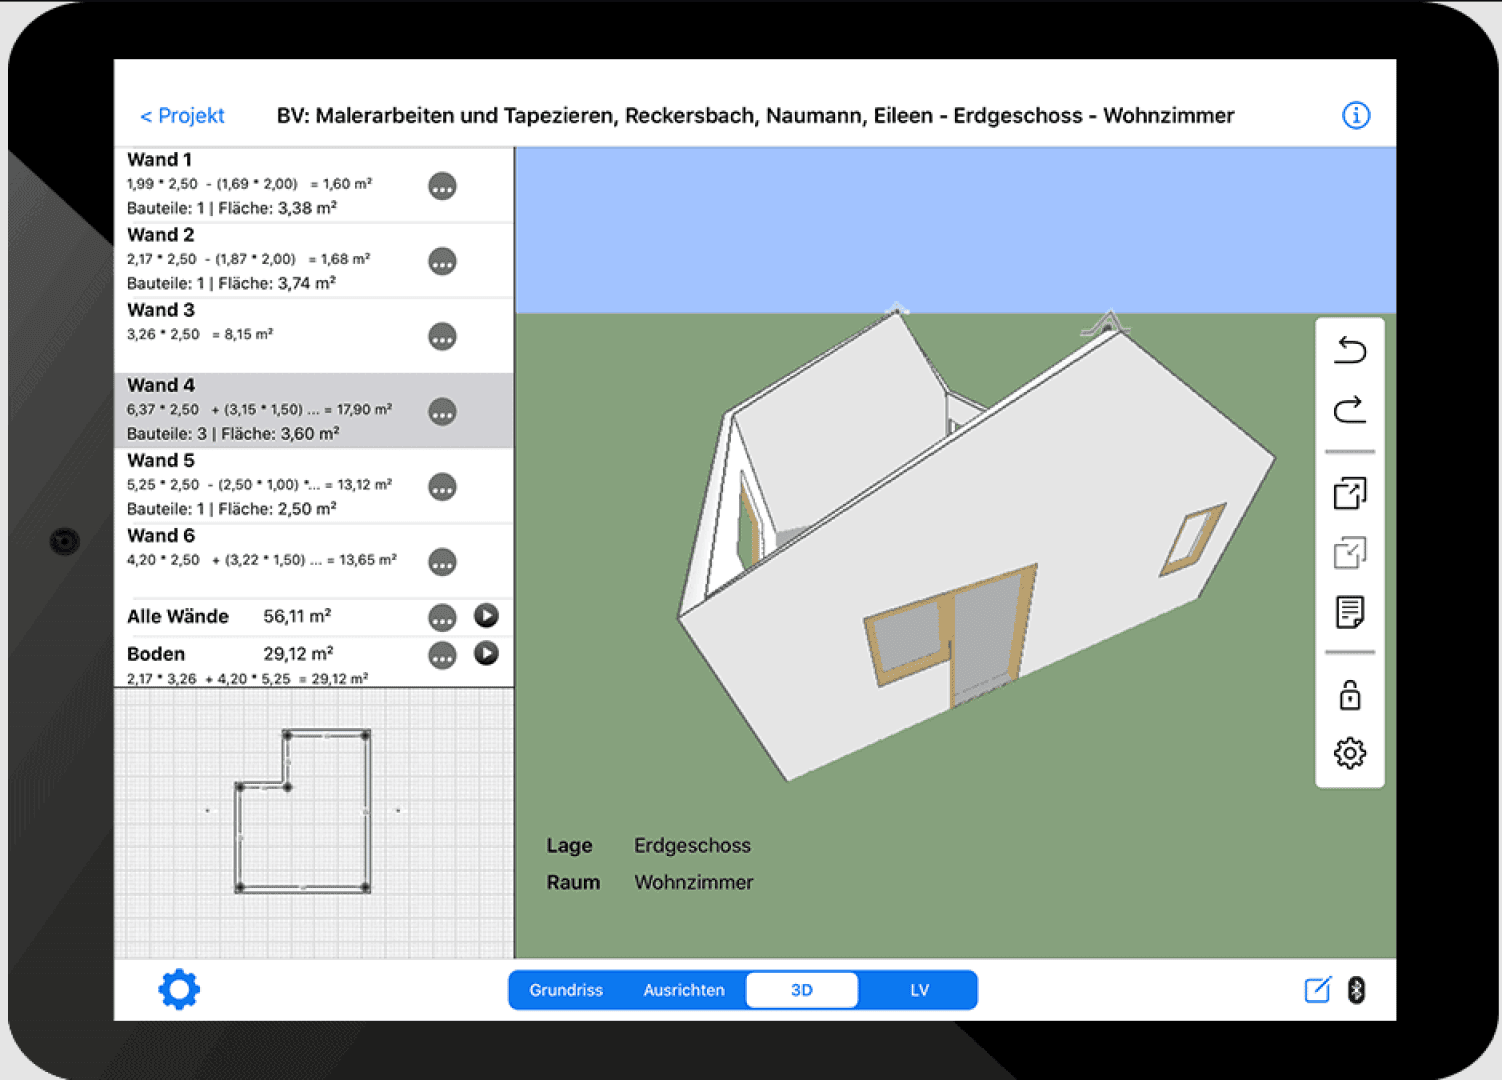Open the more options for Wand 2
1502x1080 pixels.
[442, 262]
